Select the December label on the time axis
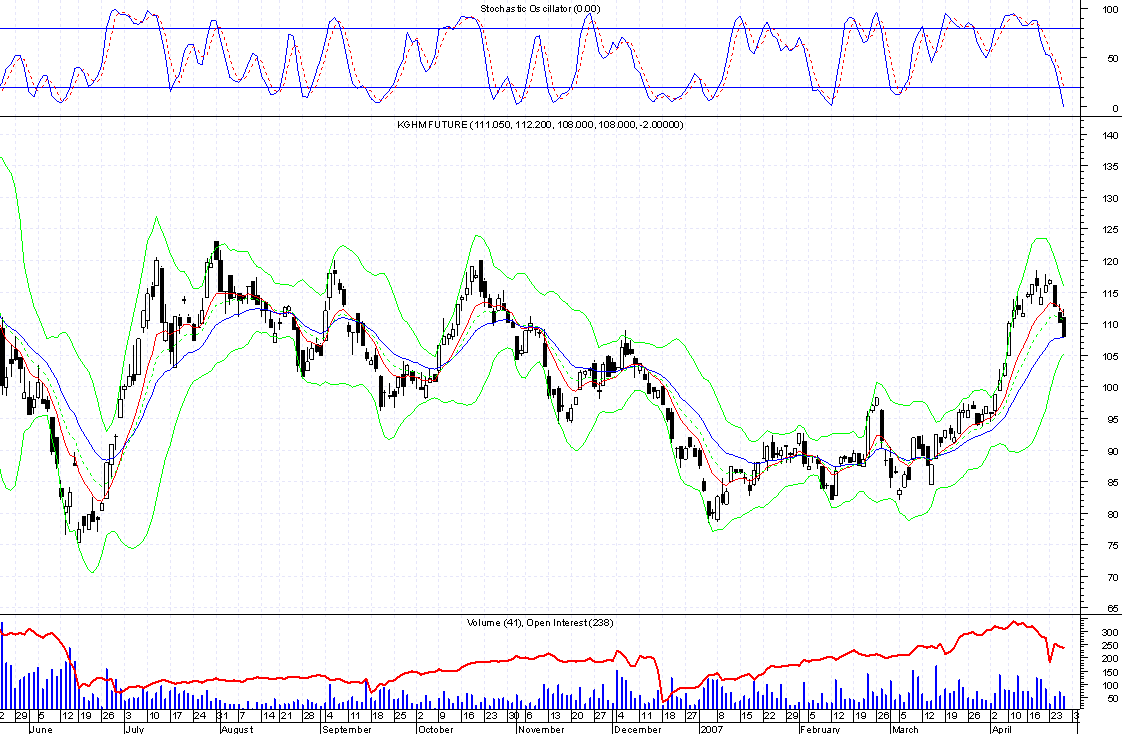This screenshot has width=1122, height=734. pos(638,729)
